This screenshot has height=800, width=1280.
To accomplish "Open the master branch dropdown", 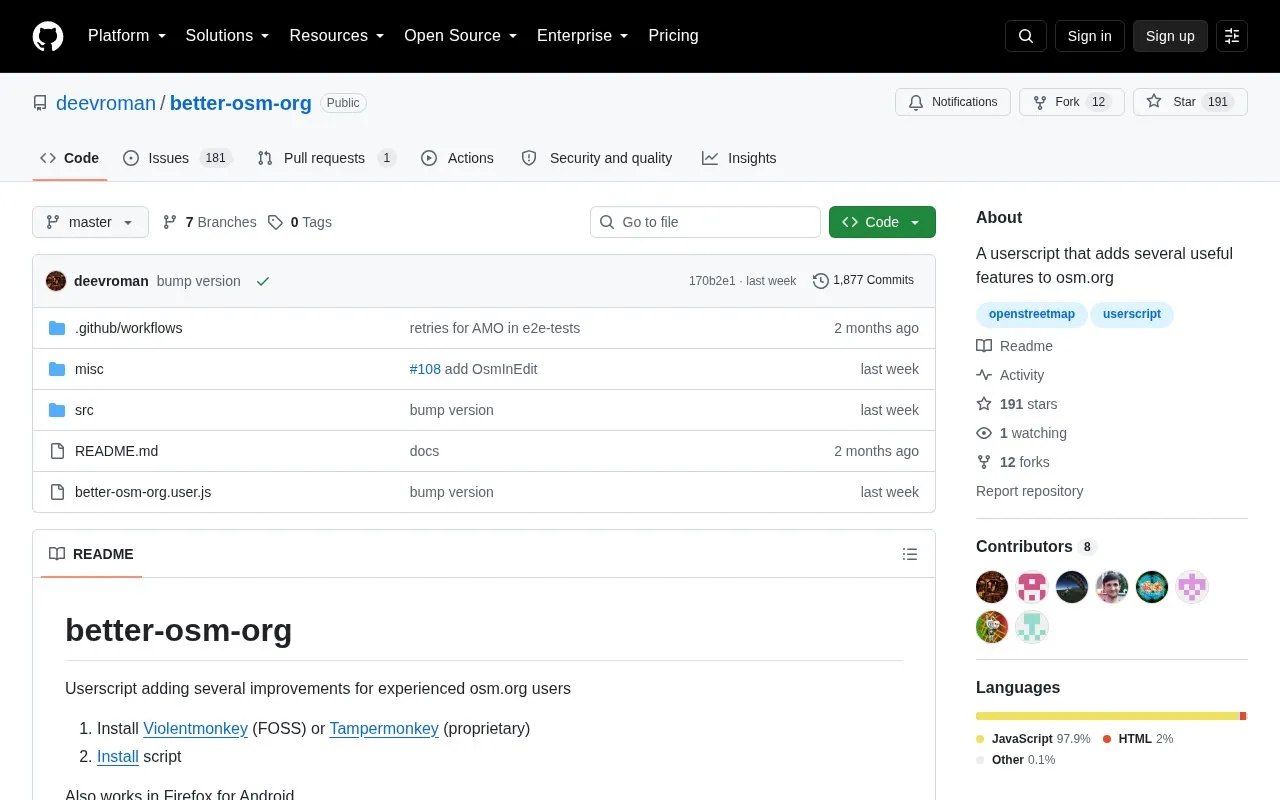I will click(x=90, y=222).
